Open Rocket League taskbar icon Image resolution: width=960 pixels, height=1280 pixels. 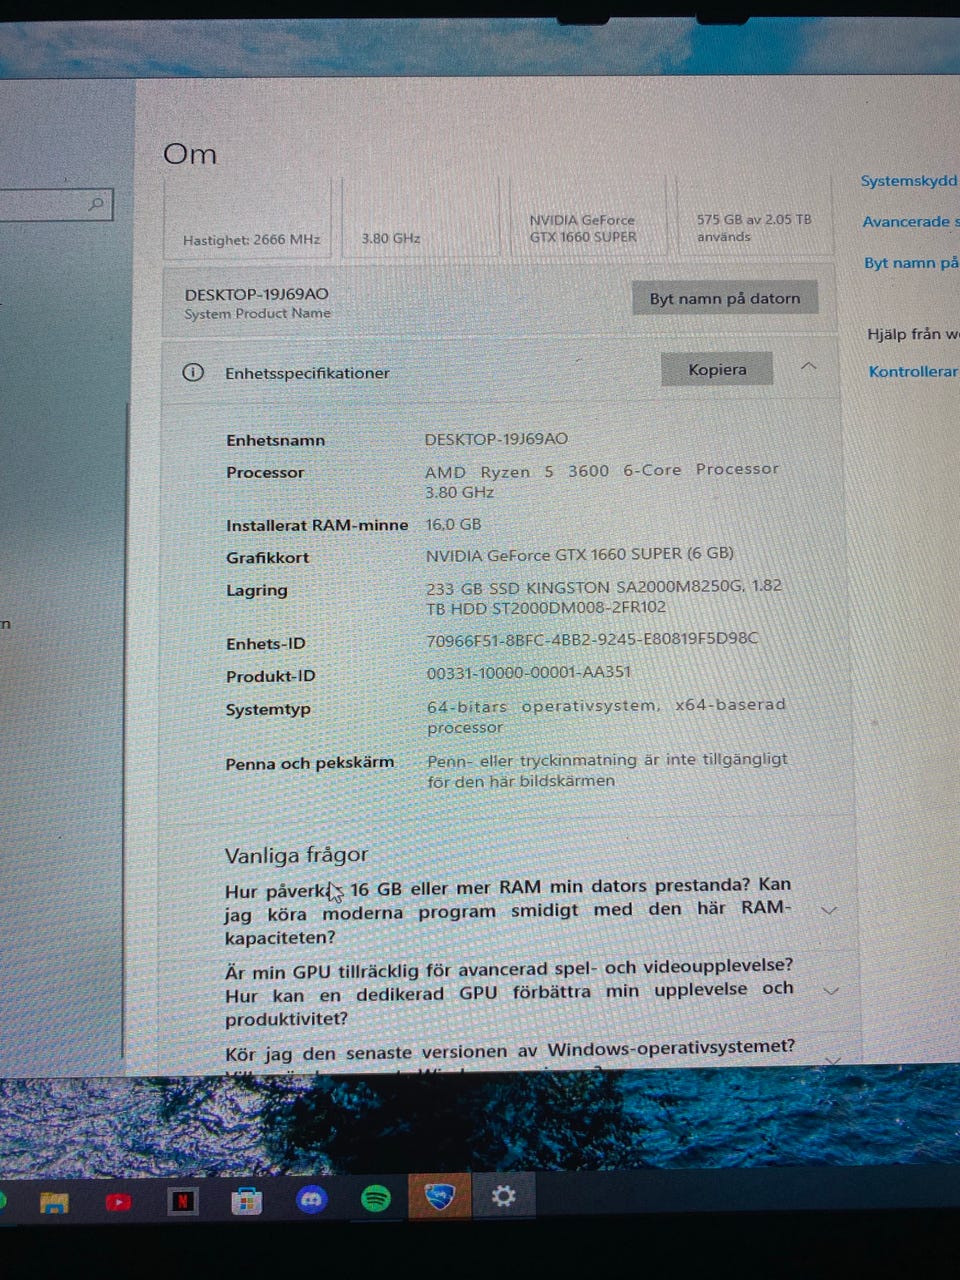[x=440, y=1196]
